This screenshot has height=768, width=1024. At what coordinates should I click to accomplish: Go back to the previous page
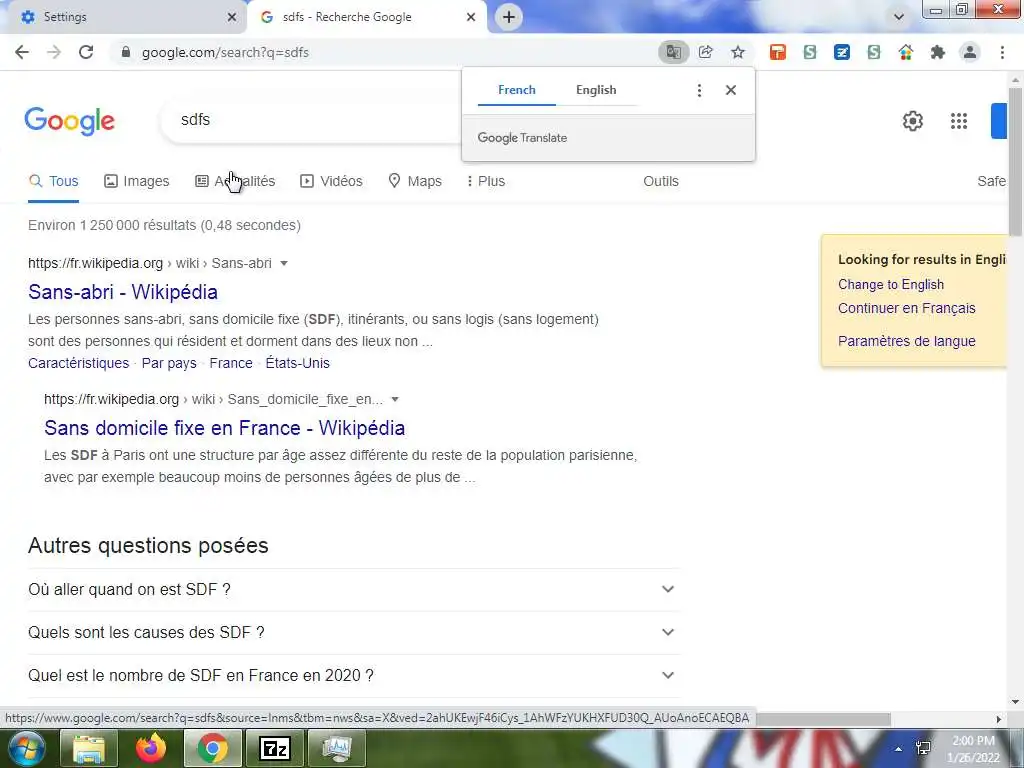[22, 52]
